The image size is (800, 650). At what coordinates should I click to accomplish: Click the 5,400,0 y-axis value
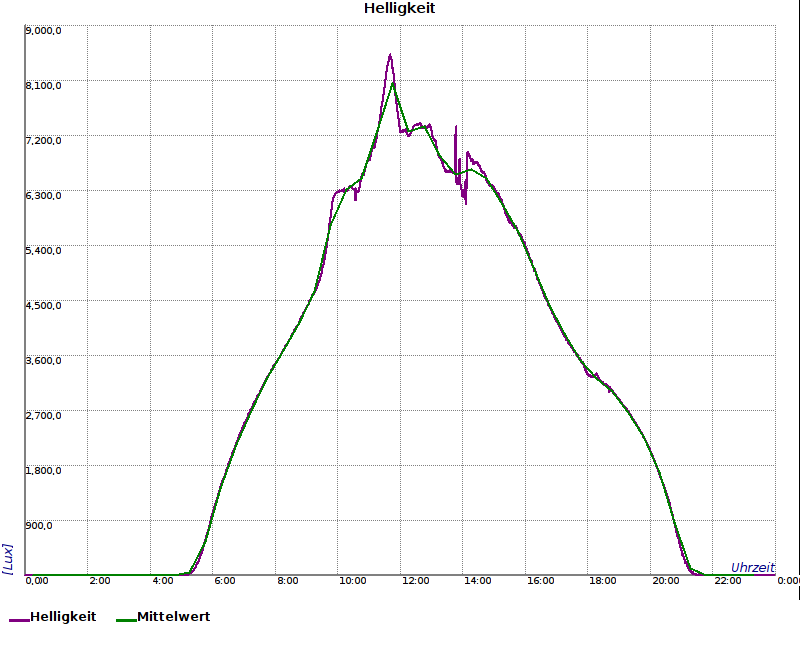[x=43, y=251]
